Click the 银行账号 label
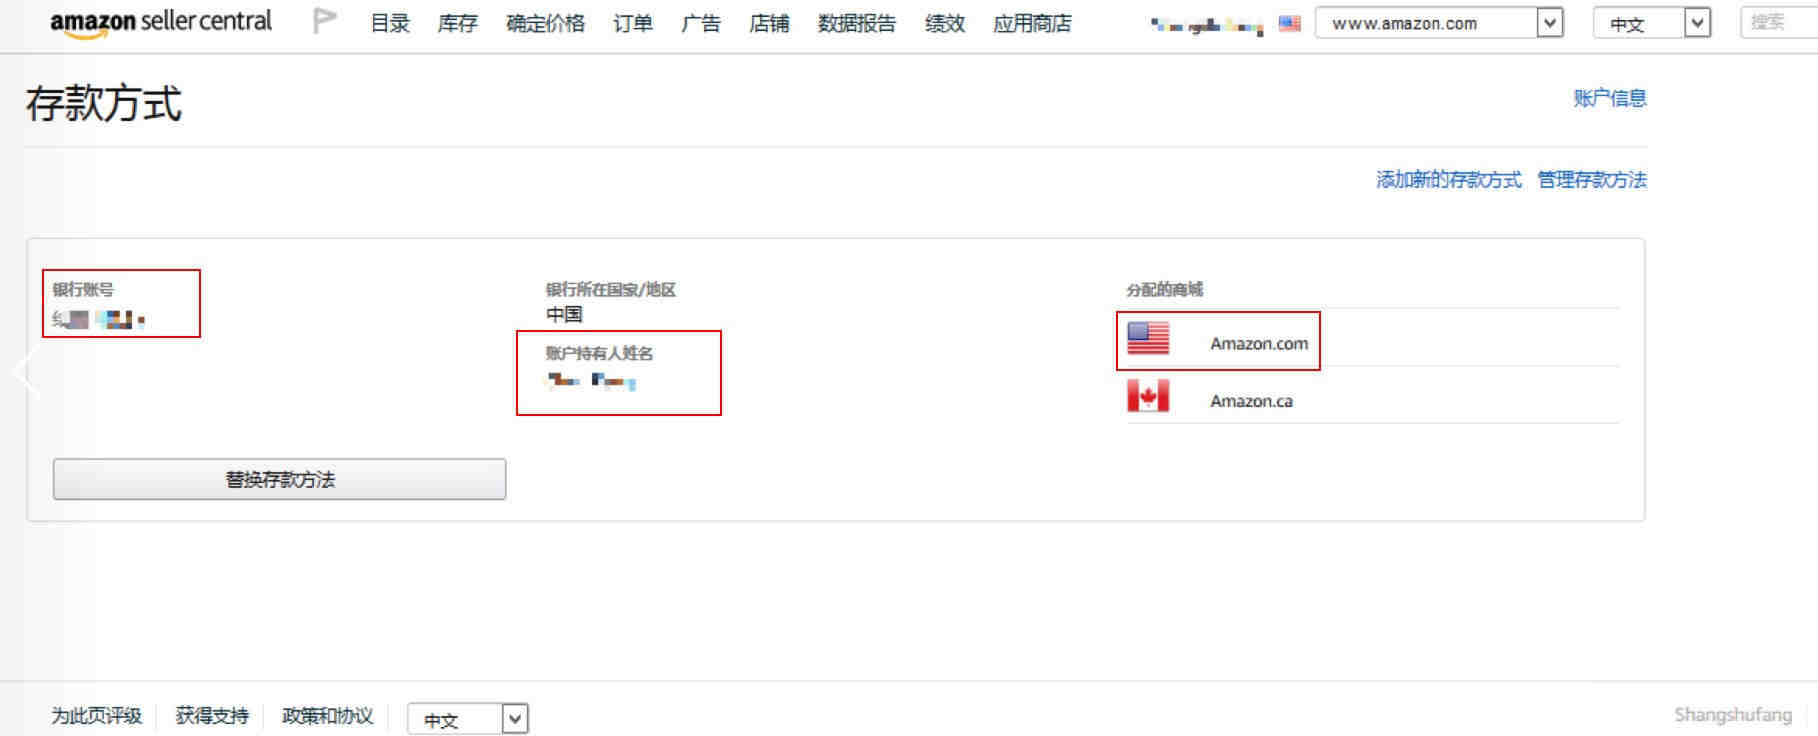Image resolution: width=1818 pixels, height=736 pixels. point(83,289)
